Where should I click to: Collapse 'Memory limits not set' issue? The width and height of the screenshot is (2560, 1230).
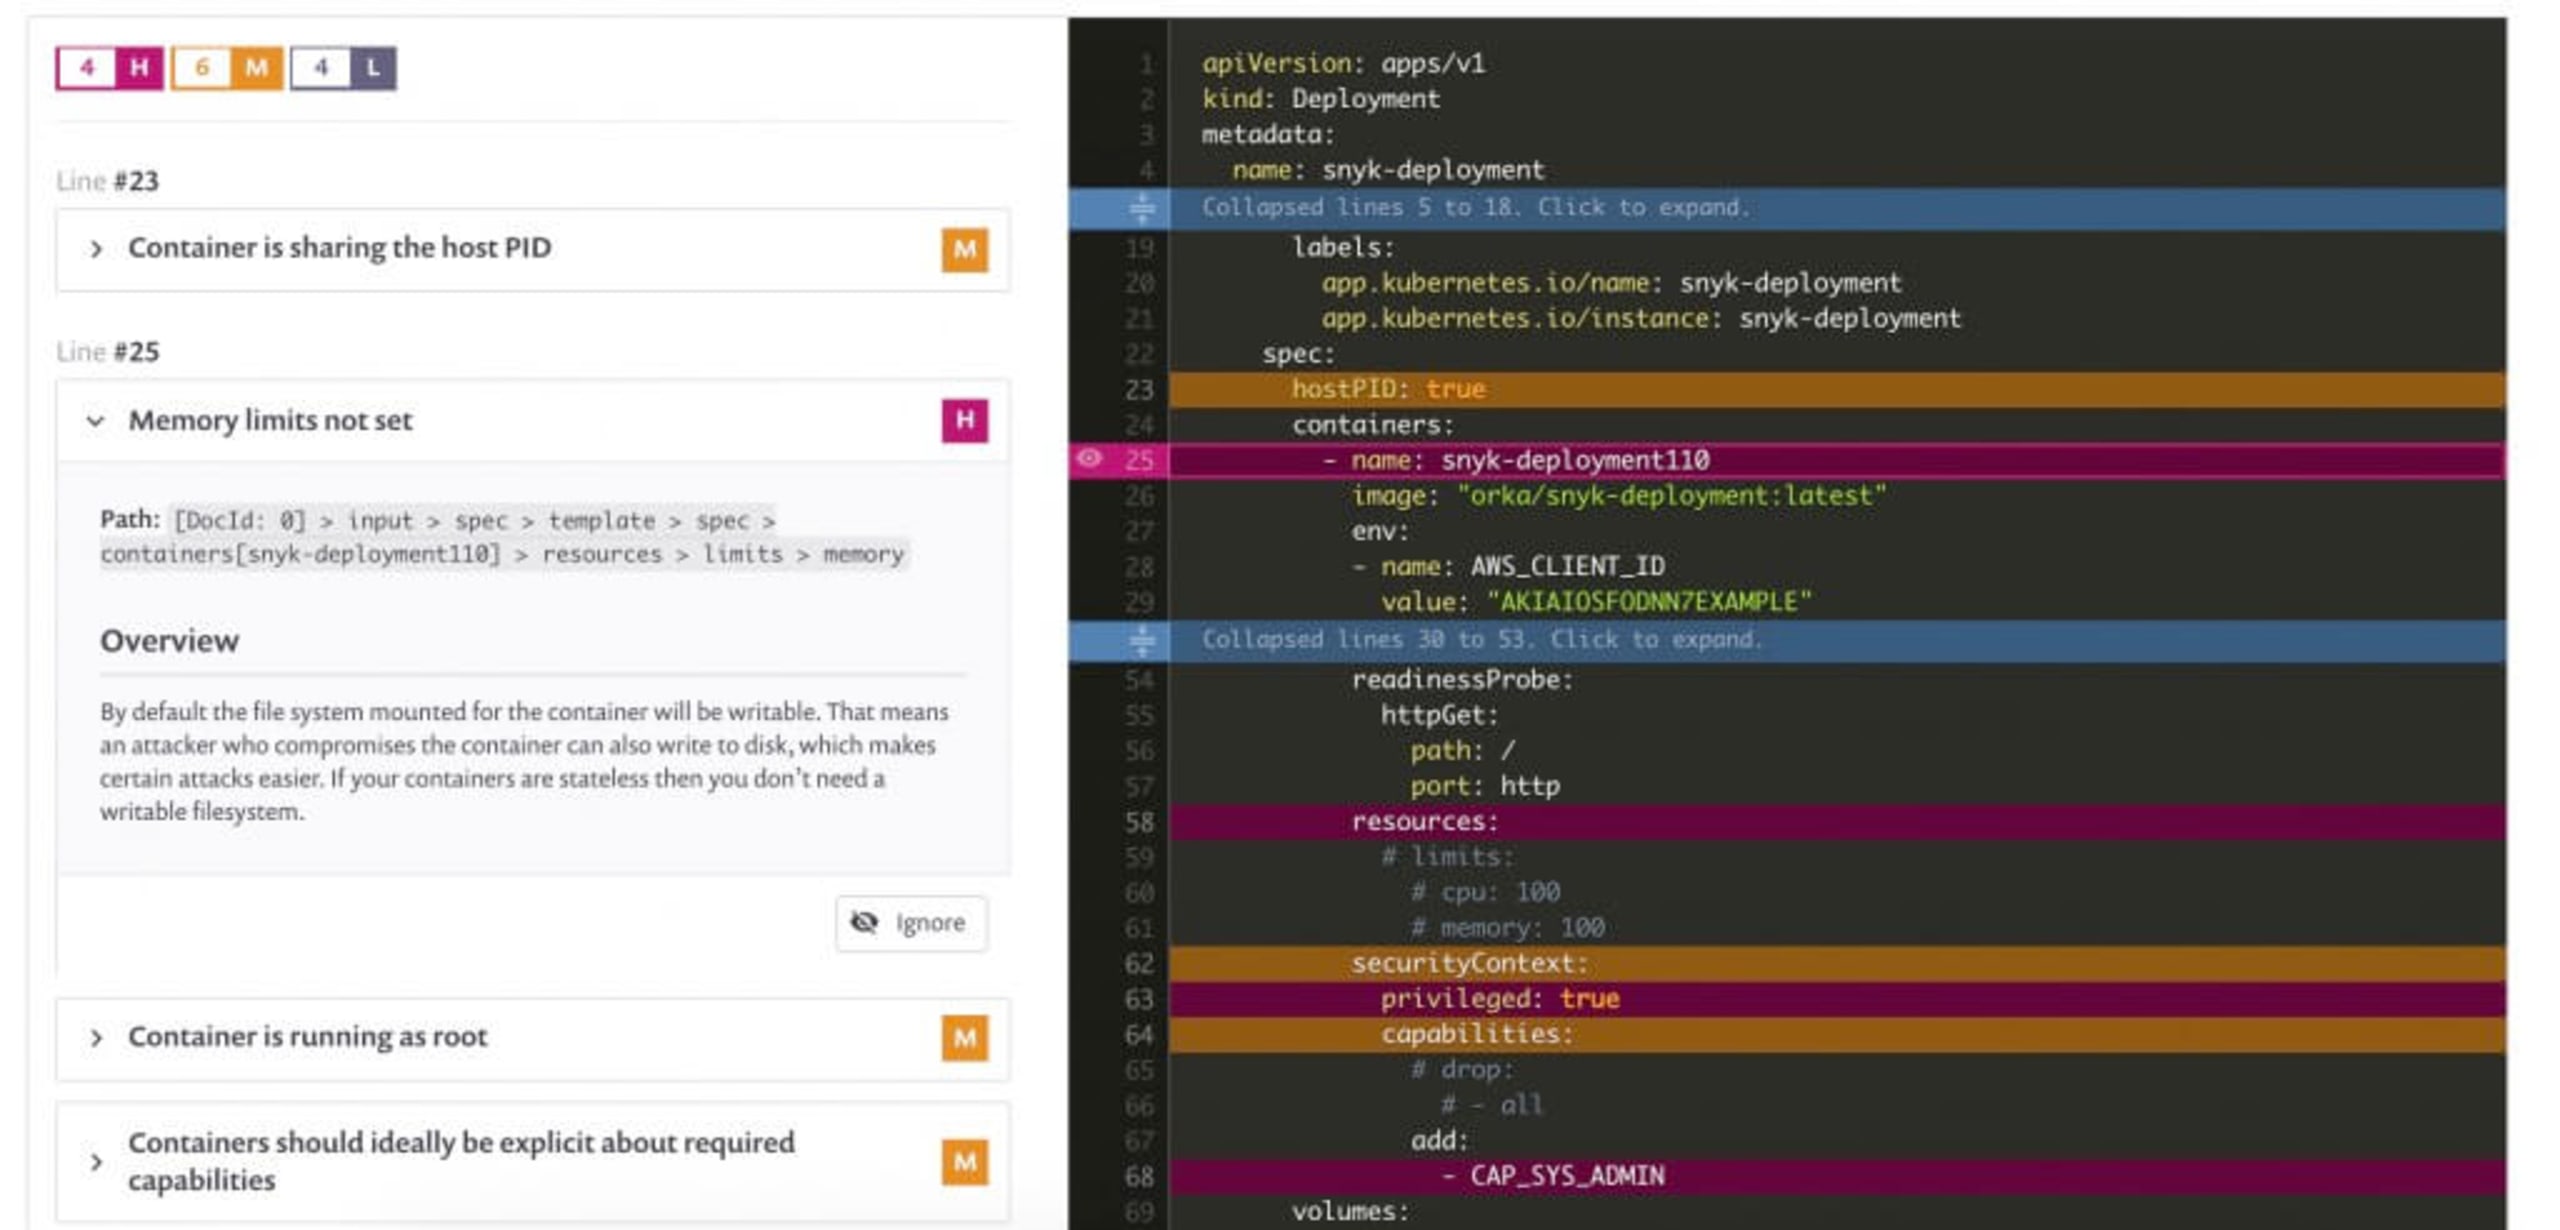96,421
